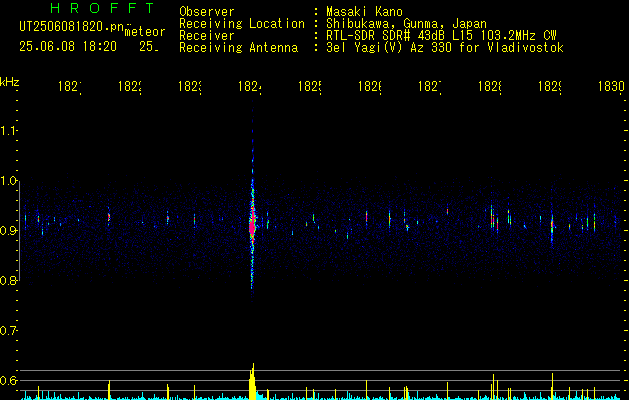This screenshot has height=400, width=629.
Task: Select the 'Receiving Antenna' label
Action: pyautogui.click(x=238, y=48)
